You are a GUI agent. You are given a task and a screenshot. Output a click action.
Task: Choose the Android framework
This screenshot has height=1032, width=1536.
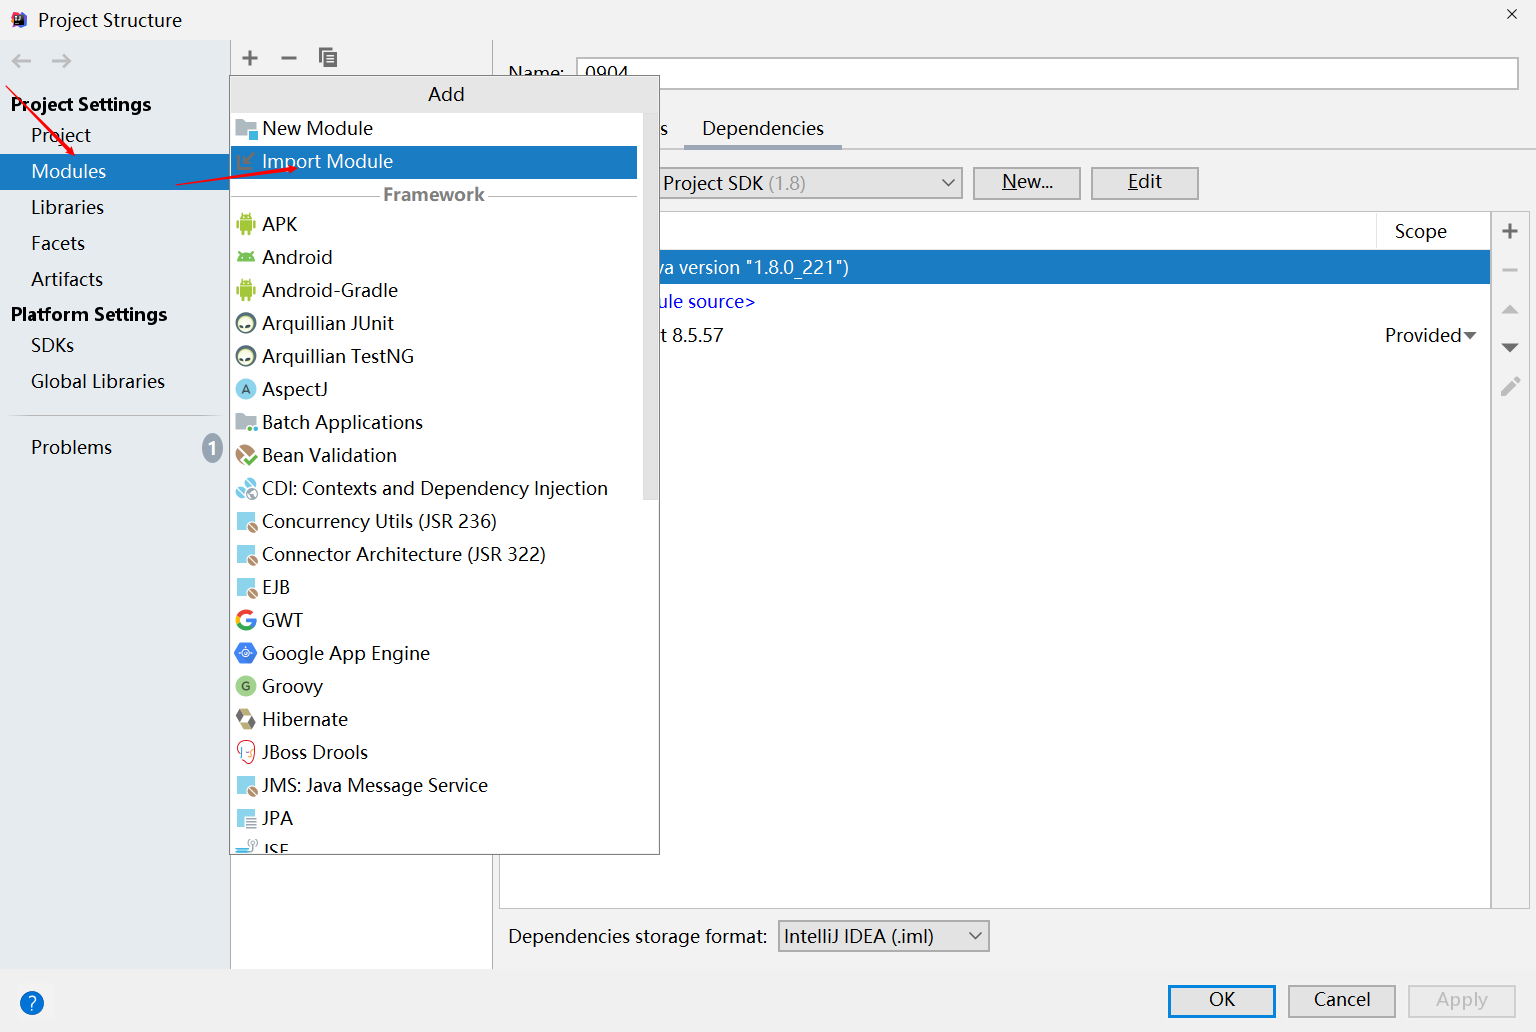434,257
